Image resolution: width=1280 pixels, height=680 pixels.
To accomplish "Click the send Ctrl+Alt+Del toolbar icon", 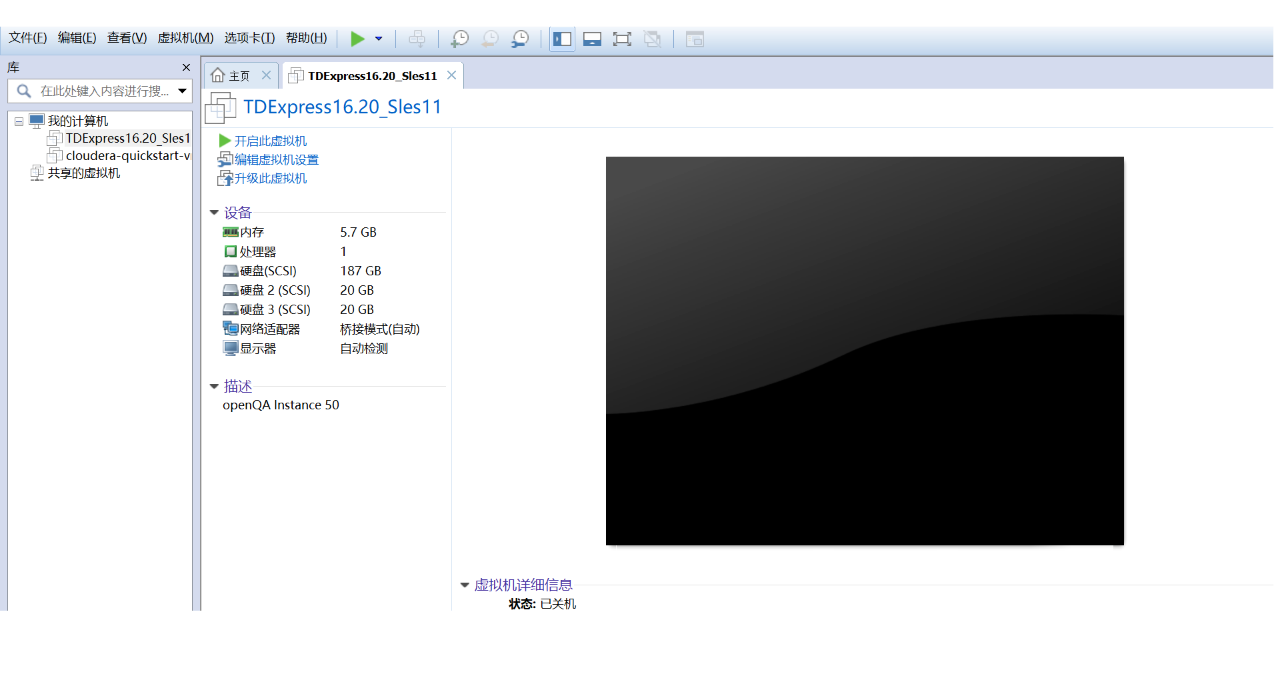I will [417, 39].
